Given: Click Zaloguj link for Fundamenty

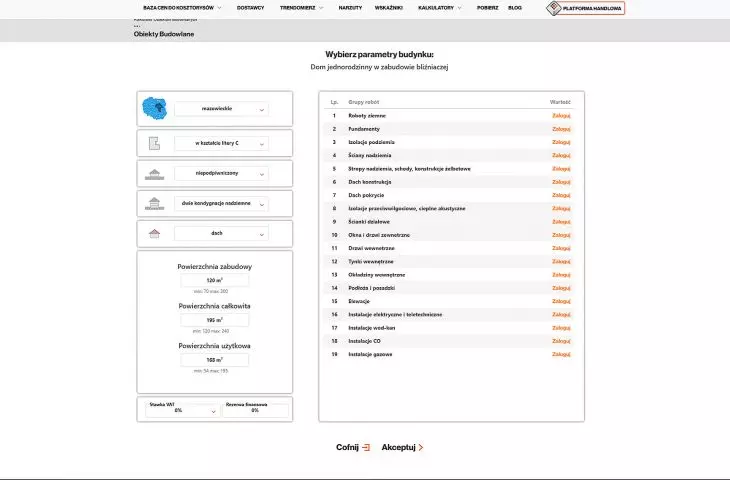Looking at the screenshot, I should 561,129.
